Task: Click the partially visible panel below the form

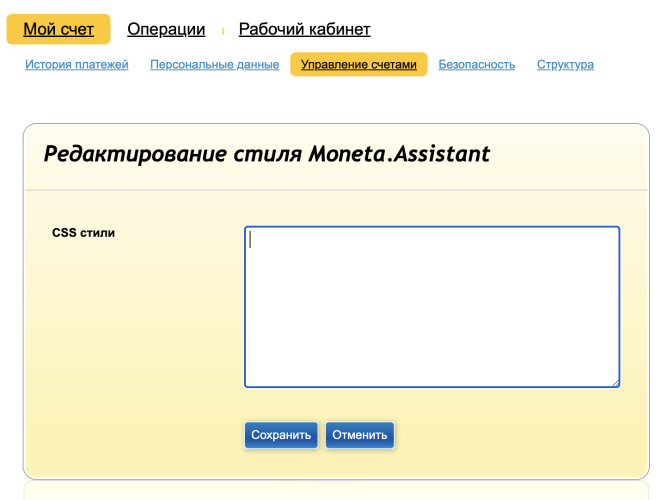Action: [x=336, y=492]
